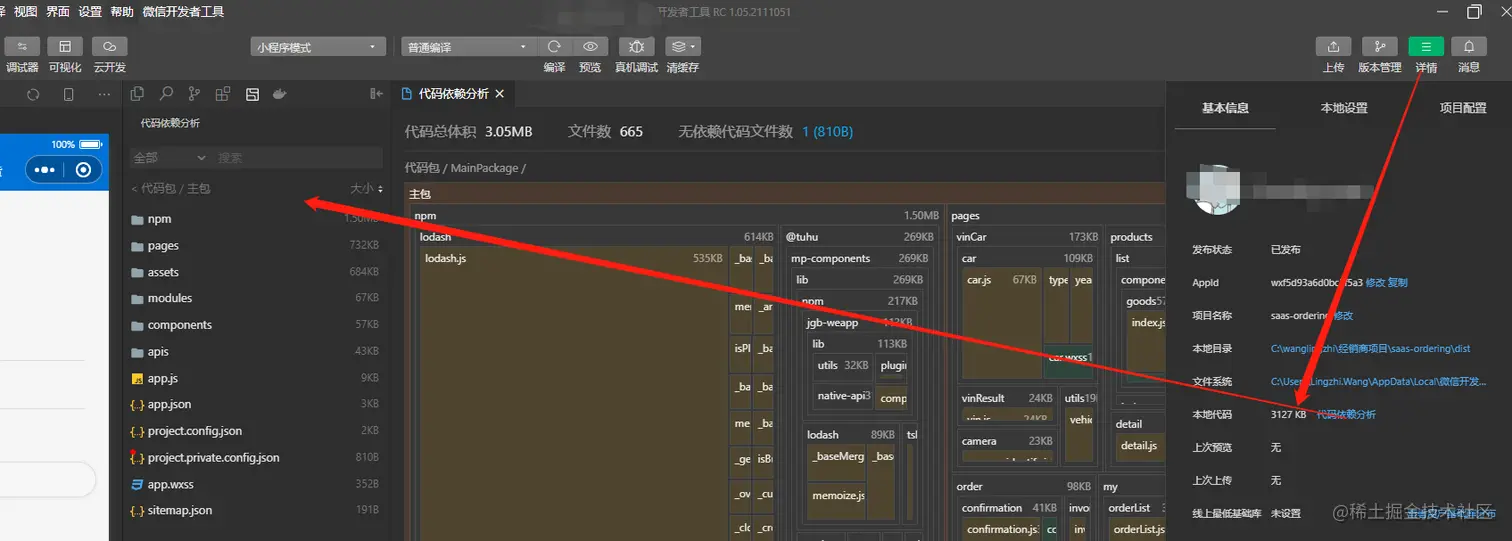1512x541 pixels.
Task: Open the 小程序模式 mode dropdown
Action: click(318, 47)
